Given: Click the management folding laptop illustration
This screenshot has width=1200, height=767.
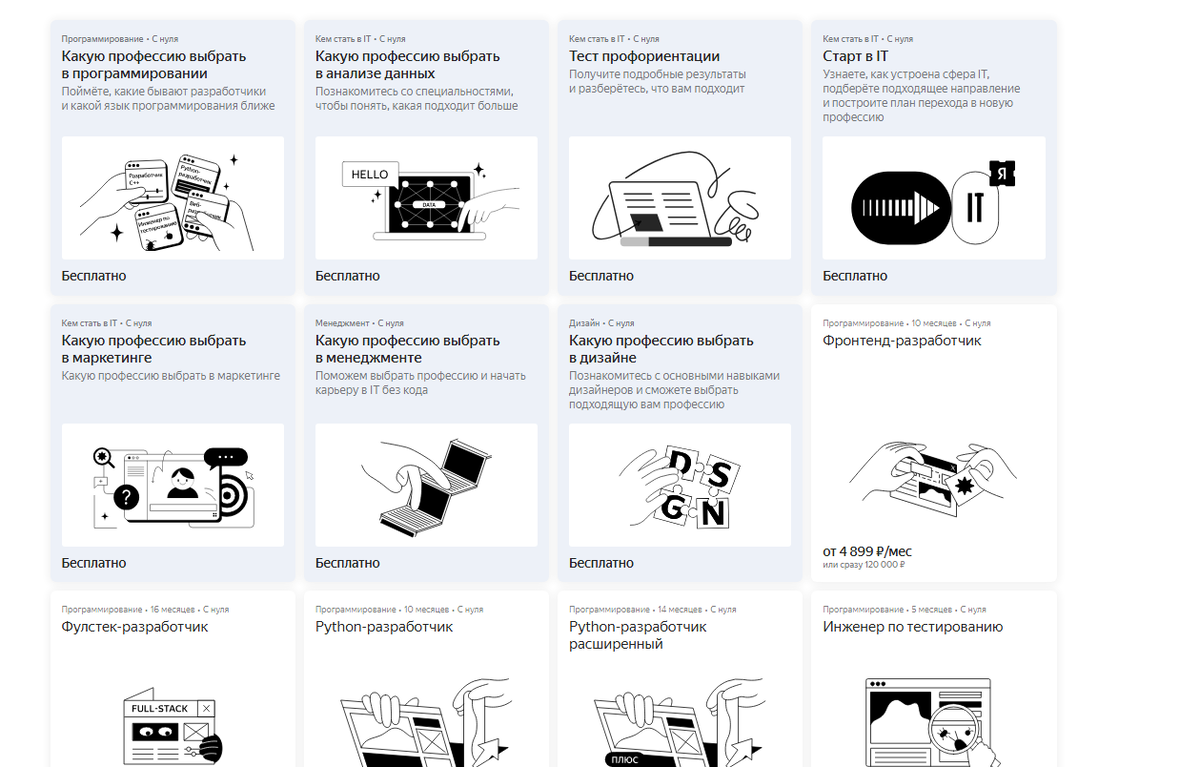Looking at the screenshot, I should tap(426, 485).
